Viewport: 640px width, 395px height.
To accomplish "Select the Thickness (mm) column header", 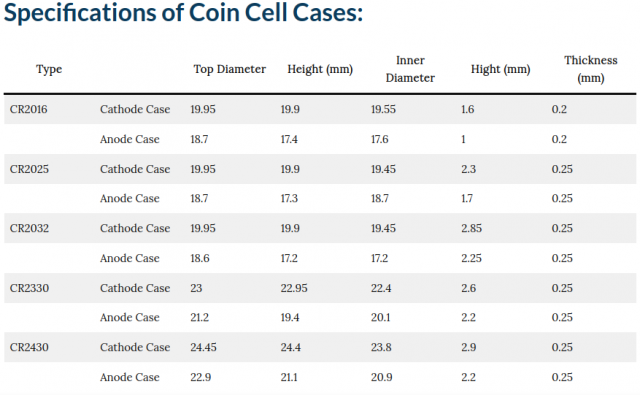I will pyautogui.click(x=591, y=69).
